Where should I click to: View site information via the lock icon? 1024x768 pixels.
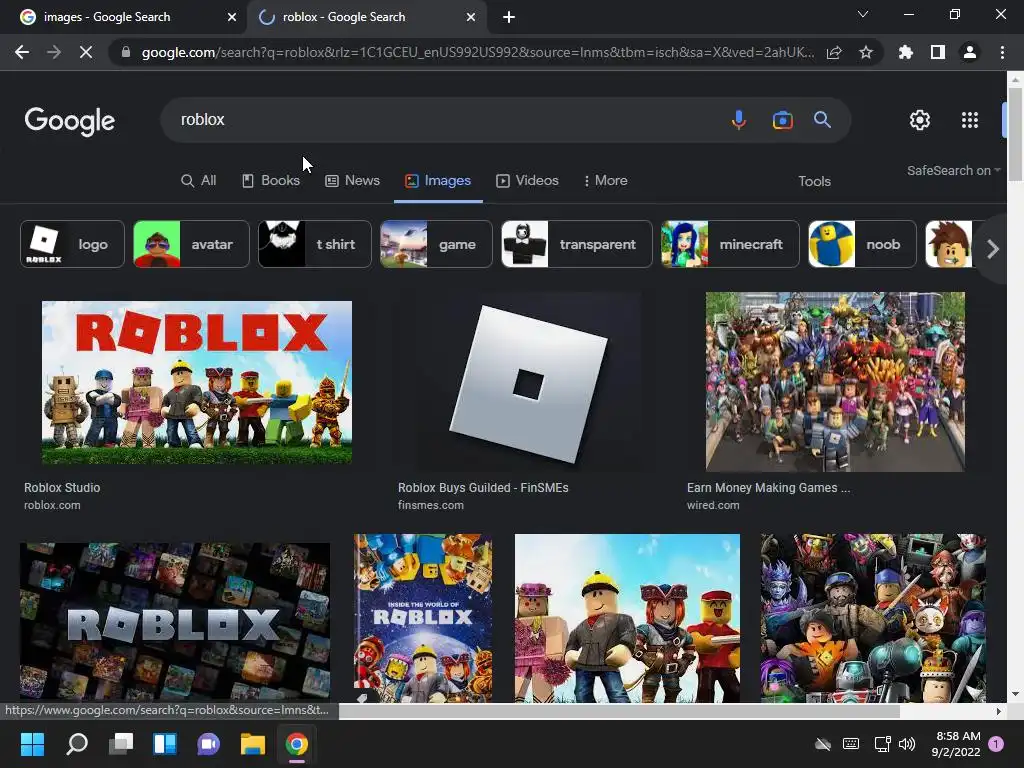pos(126,52)
